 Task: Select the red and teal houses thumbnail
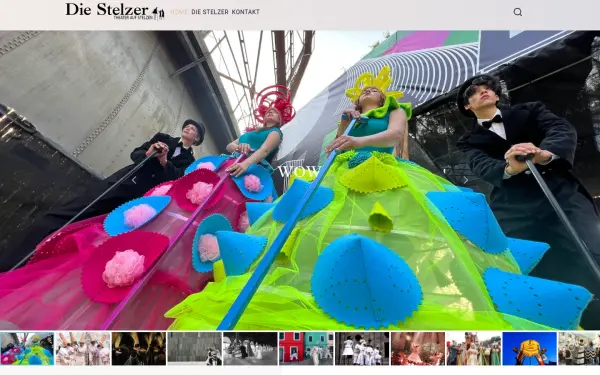[306, 349]
